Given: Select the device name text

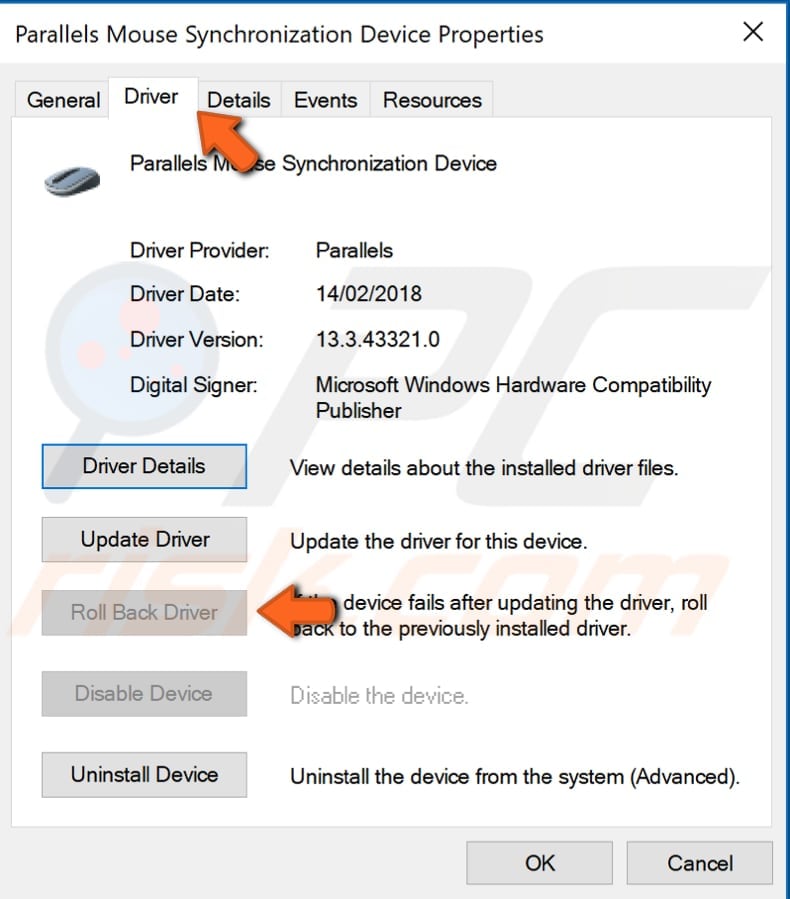Looking at the screenshot, I should tap(313, 163).
